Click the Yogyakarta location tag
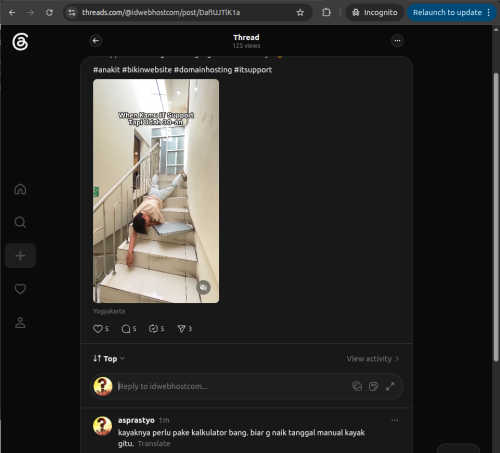500x453 pixels. pyautogui.click(x=109, y=311)
